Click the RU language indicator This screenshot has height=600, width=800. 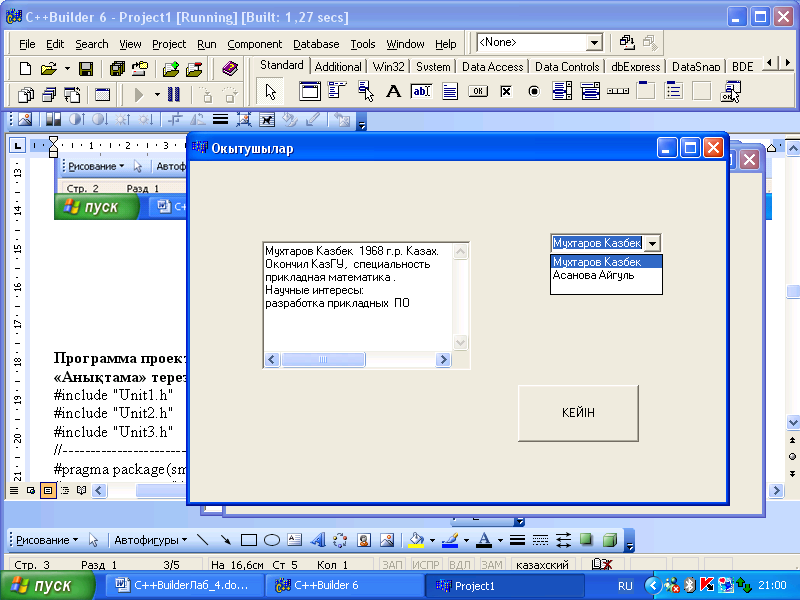pos(625,586)
